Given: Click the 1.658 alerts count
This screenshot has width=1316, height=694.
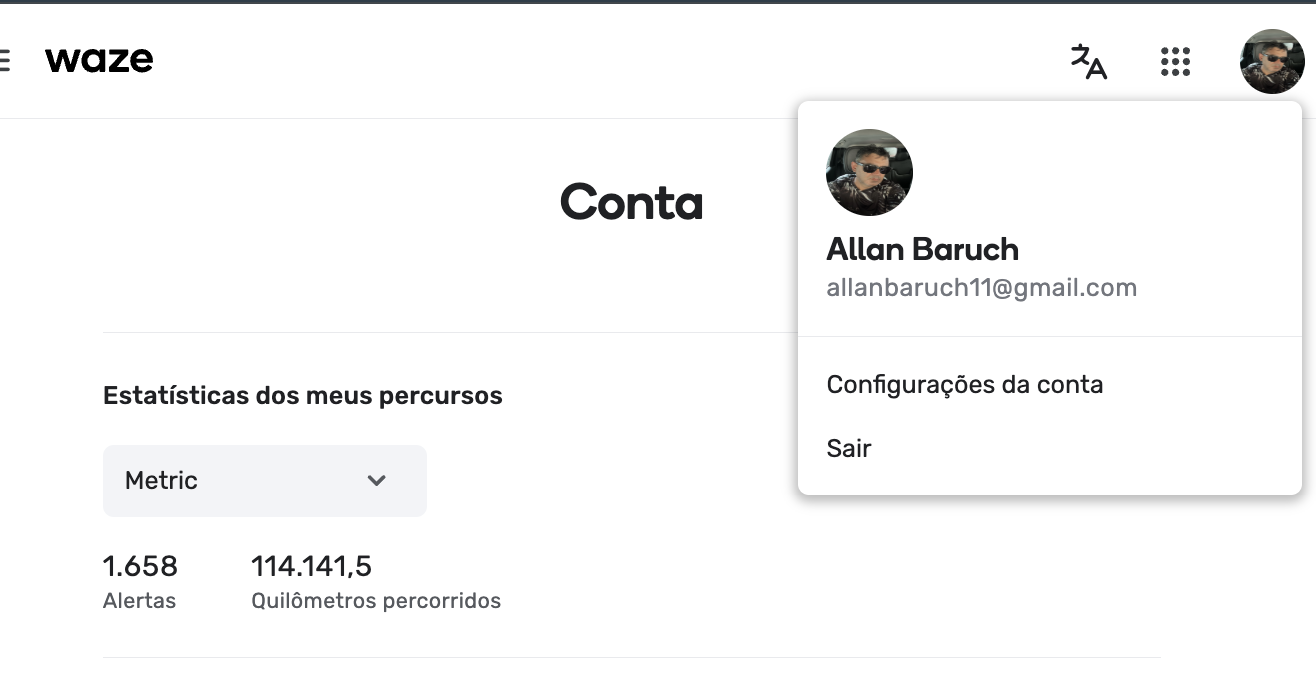Looking at the screenshot, I should point(140,567).
